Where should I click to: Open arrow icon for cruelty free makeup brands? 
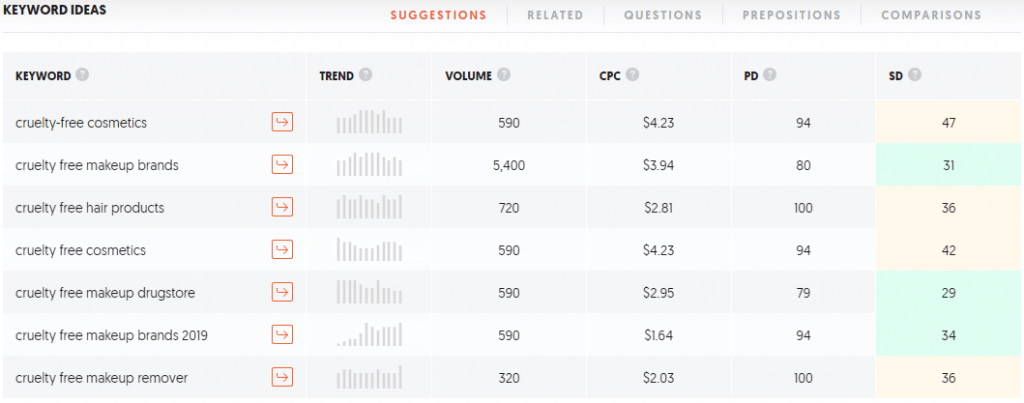click(282, 165)
